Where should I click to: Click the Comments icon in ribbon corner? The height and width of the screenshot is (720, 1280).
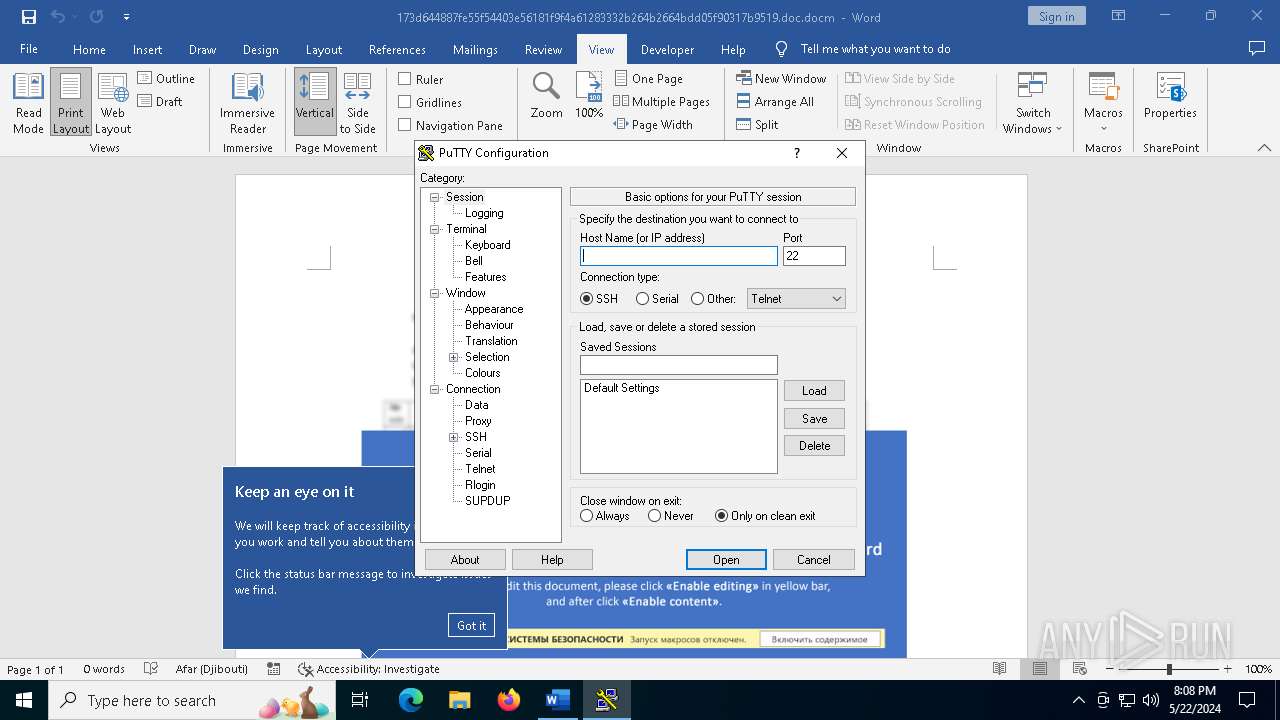click(x=1257, y=48)
